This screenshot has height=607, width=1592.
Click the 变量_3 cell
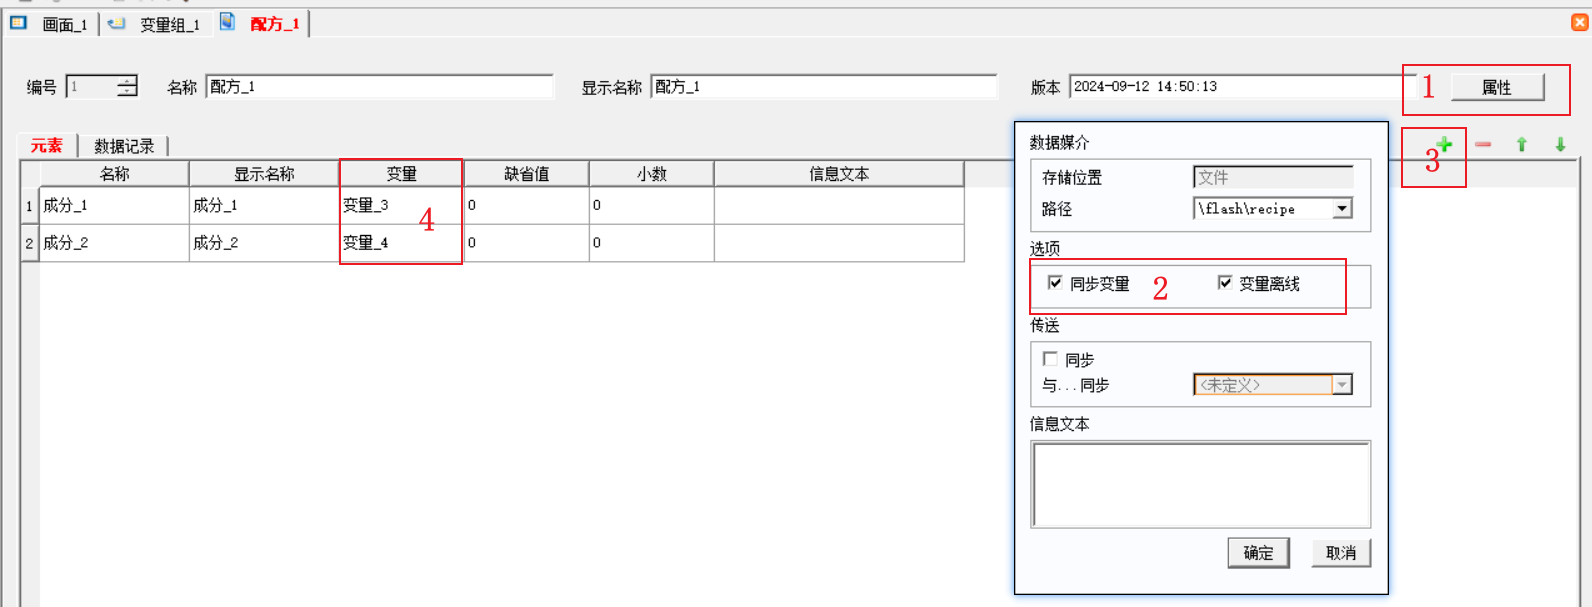click(x=402, y=205)
